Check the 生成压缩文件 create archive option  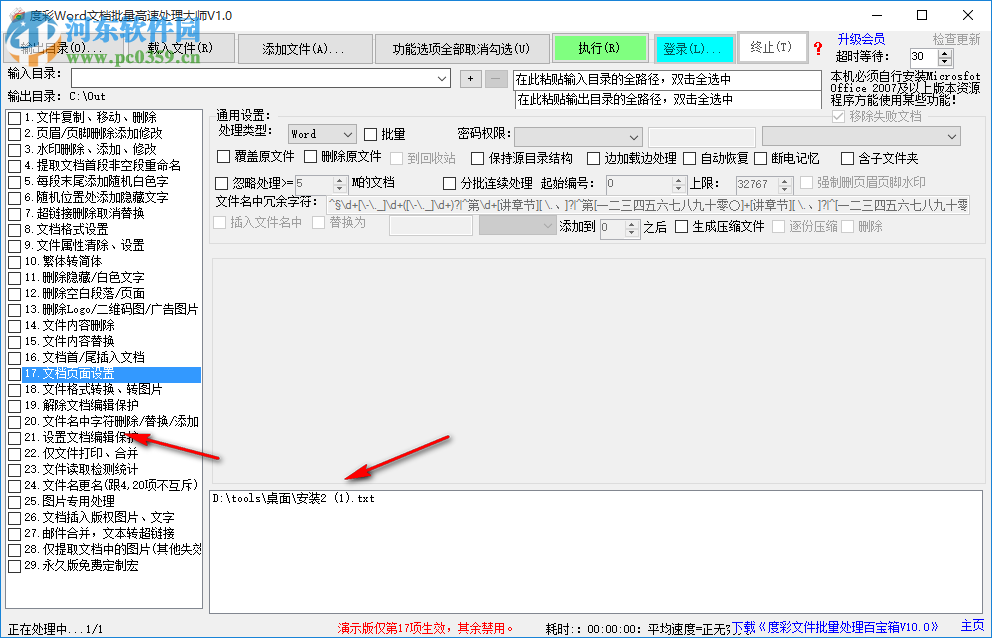point(680,224)
